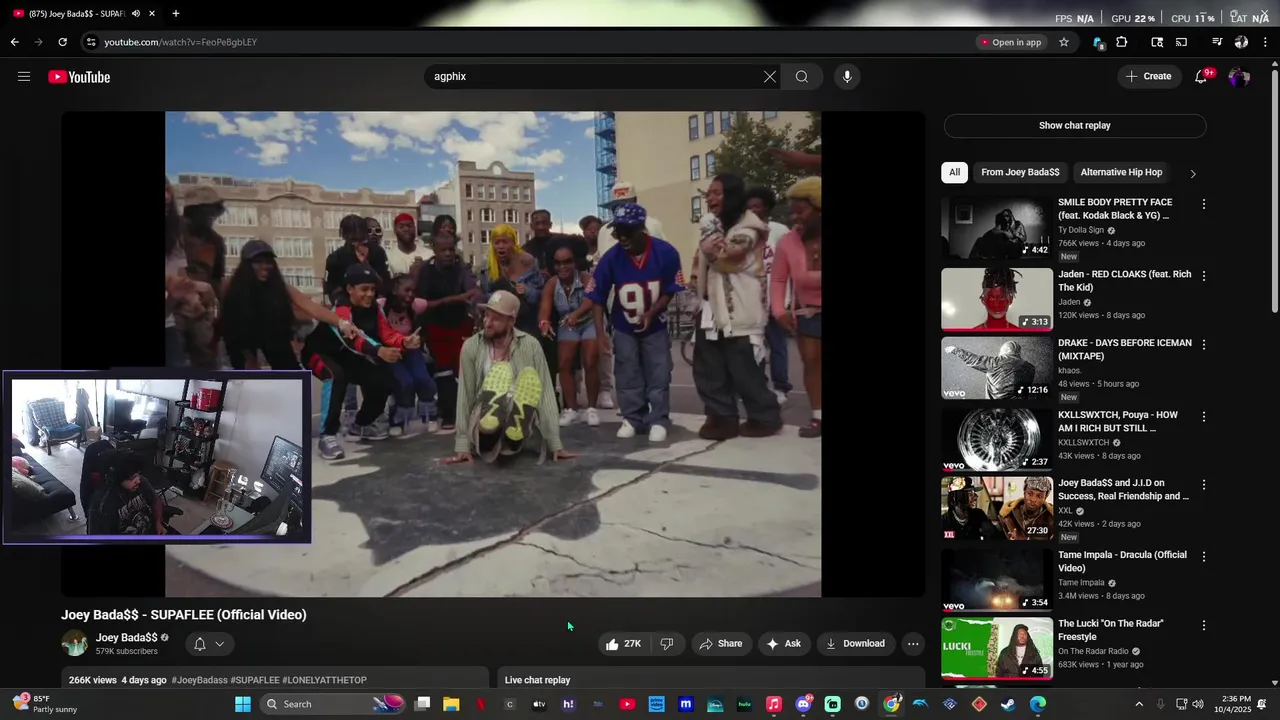Close the Joey Bada$$ browser tab
1280x720 pixels.
pos(152,14)
